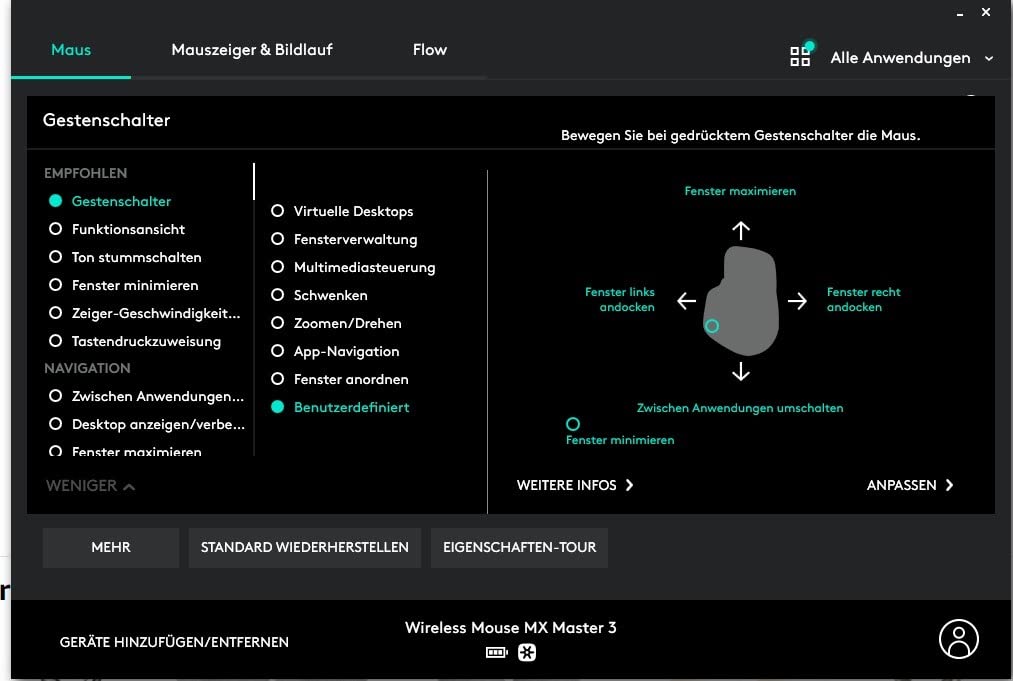This screenshot has width=1013, height=681.
Task: Open the Mauszeiger & Bildlauf tab
Action: click(x=252, y=50)
